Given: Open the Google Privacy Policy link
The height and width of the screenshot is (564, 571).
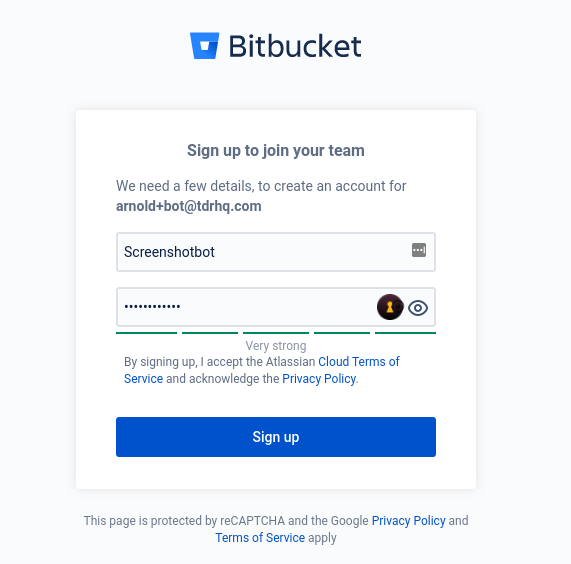Looking at the screenshot, I should (x=408, y=521).
